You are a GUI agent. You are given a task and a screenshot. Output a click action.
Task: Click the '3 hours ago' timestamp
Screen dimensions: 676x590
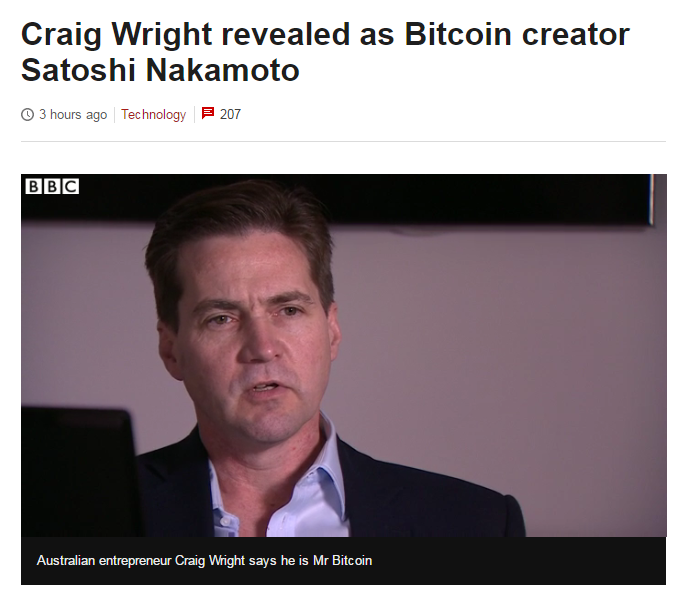click(73, 115)
